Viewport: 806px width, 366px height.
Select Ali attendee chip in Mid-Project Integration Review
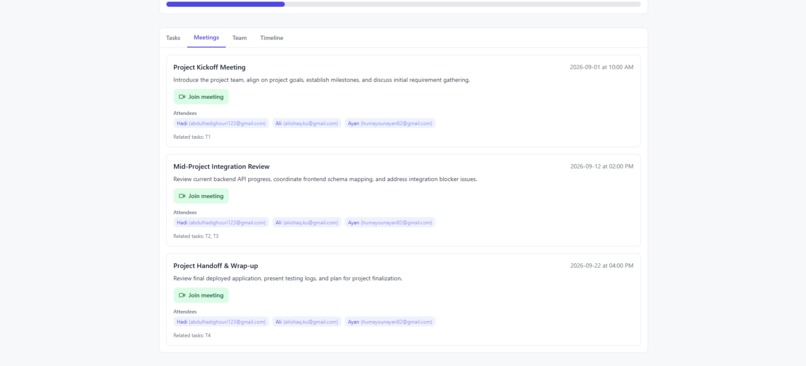307,223
